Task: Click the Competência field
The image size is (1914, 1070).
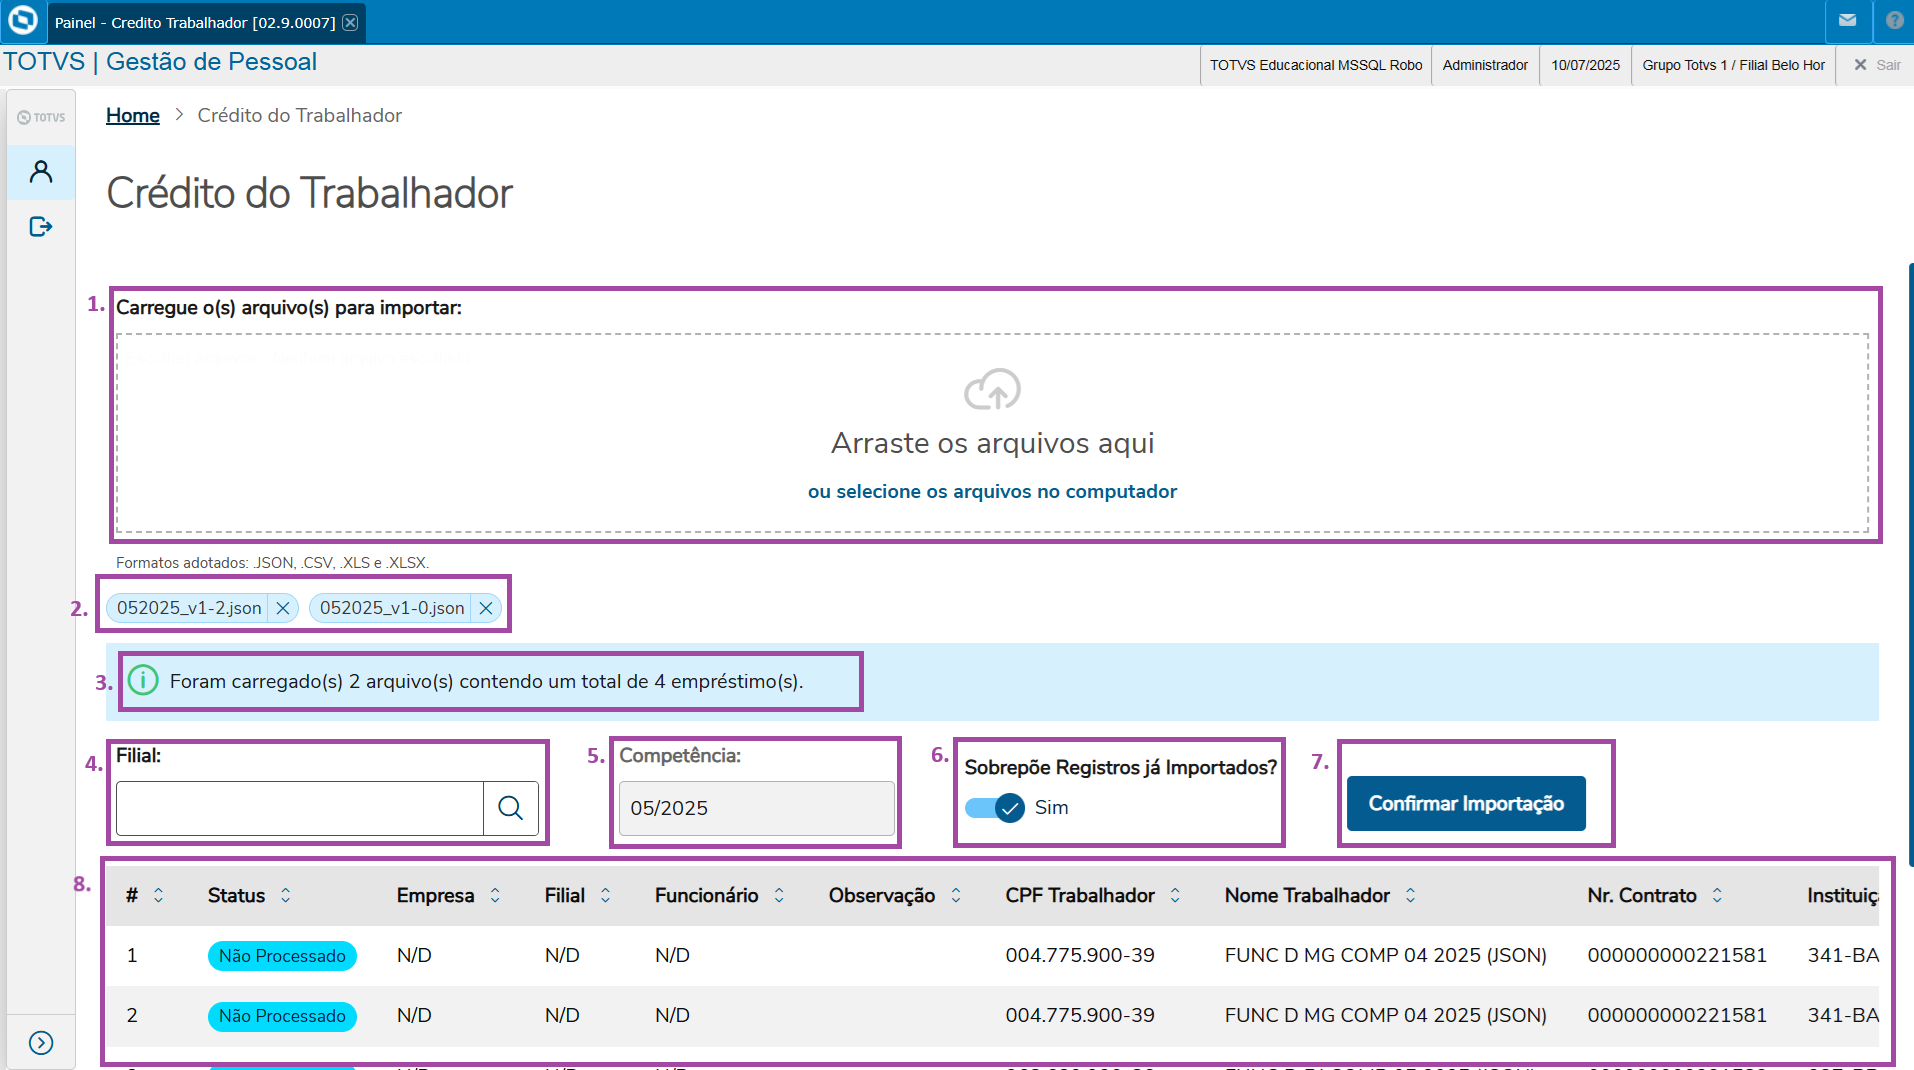Action: 757,808
